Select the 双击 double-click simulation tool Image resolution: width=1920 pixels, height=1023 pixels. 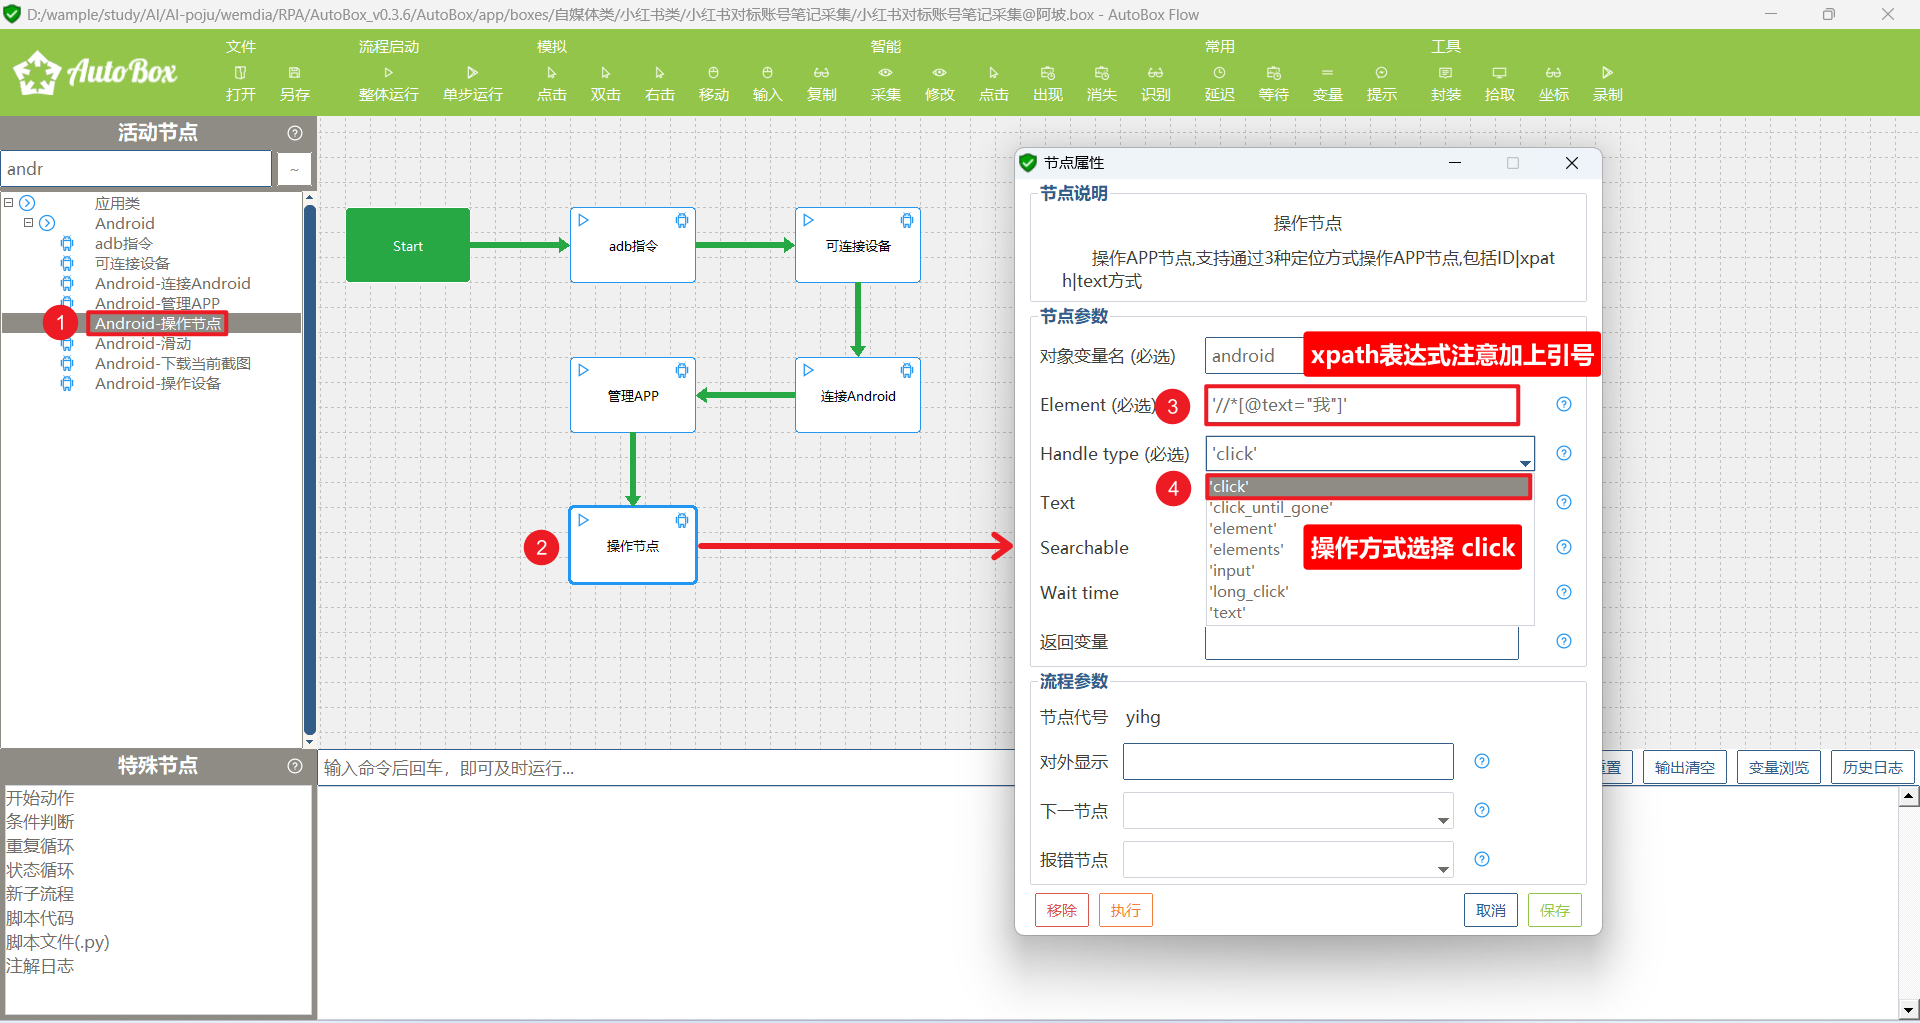pos(605,84)
